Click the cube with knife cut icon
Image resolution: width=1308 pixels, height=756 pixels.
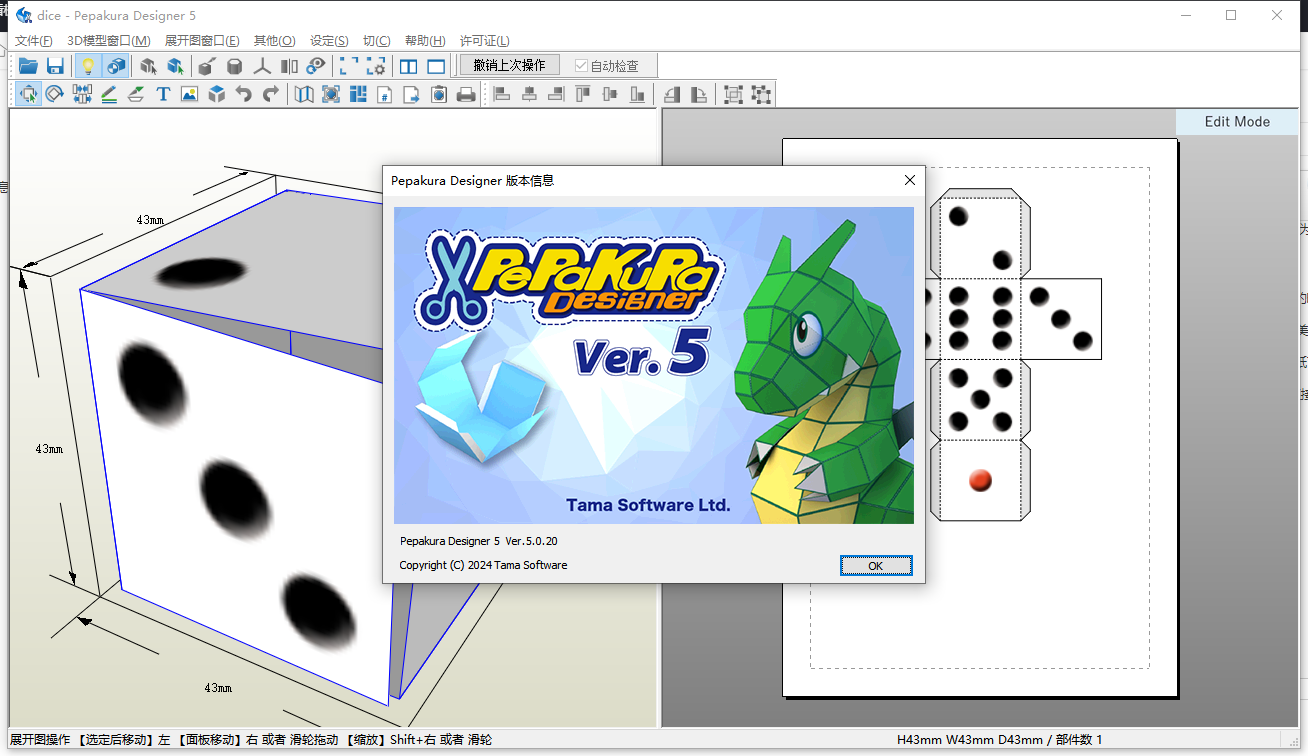coord(207,66)
